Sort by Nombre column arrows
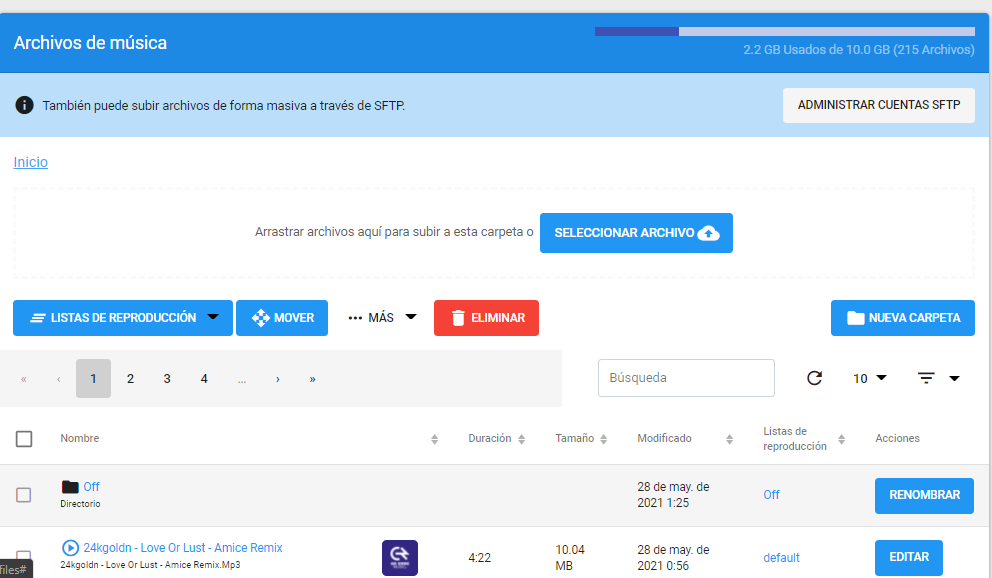This screenshot has height=578, width=992. [x=435, y=439]
